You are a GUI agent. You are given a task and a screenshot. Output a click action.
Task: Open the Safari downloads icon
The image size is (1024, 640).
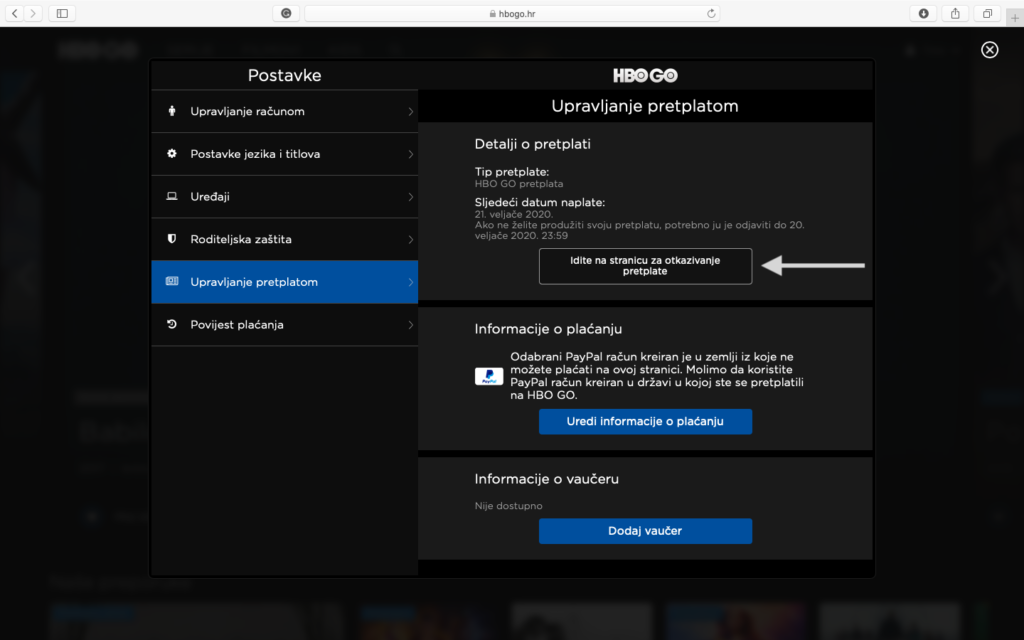point(923,13)
